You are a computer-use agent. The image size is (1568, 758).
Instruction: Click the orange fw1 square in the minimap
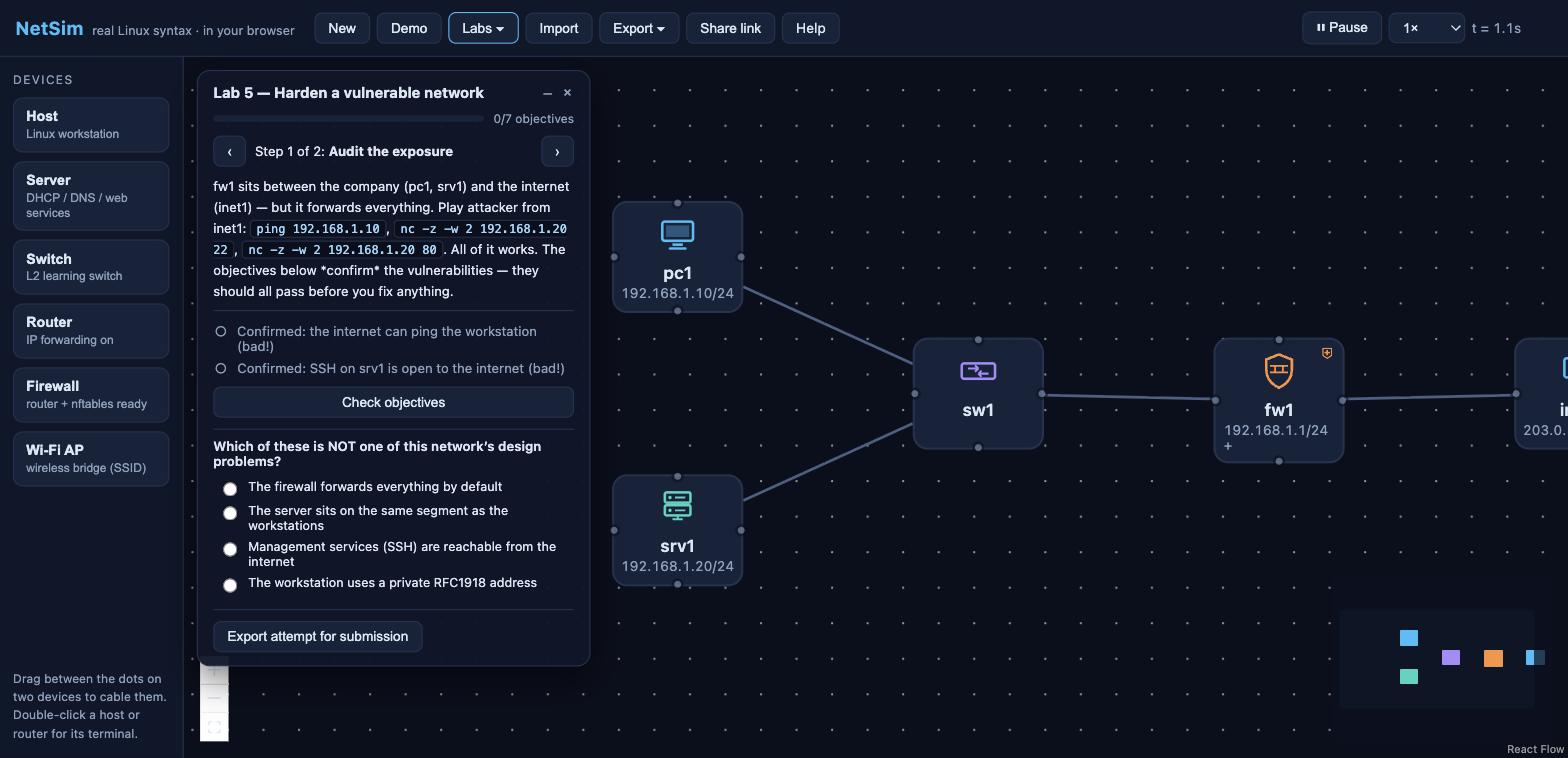(1493, 658)
